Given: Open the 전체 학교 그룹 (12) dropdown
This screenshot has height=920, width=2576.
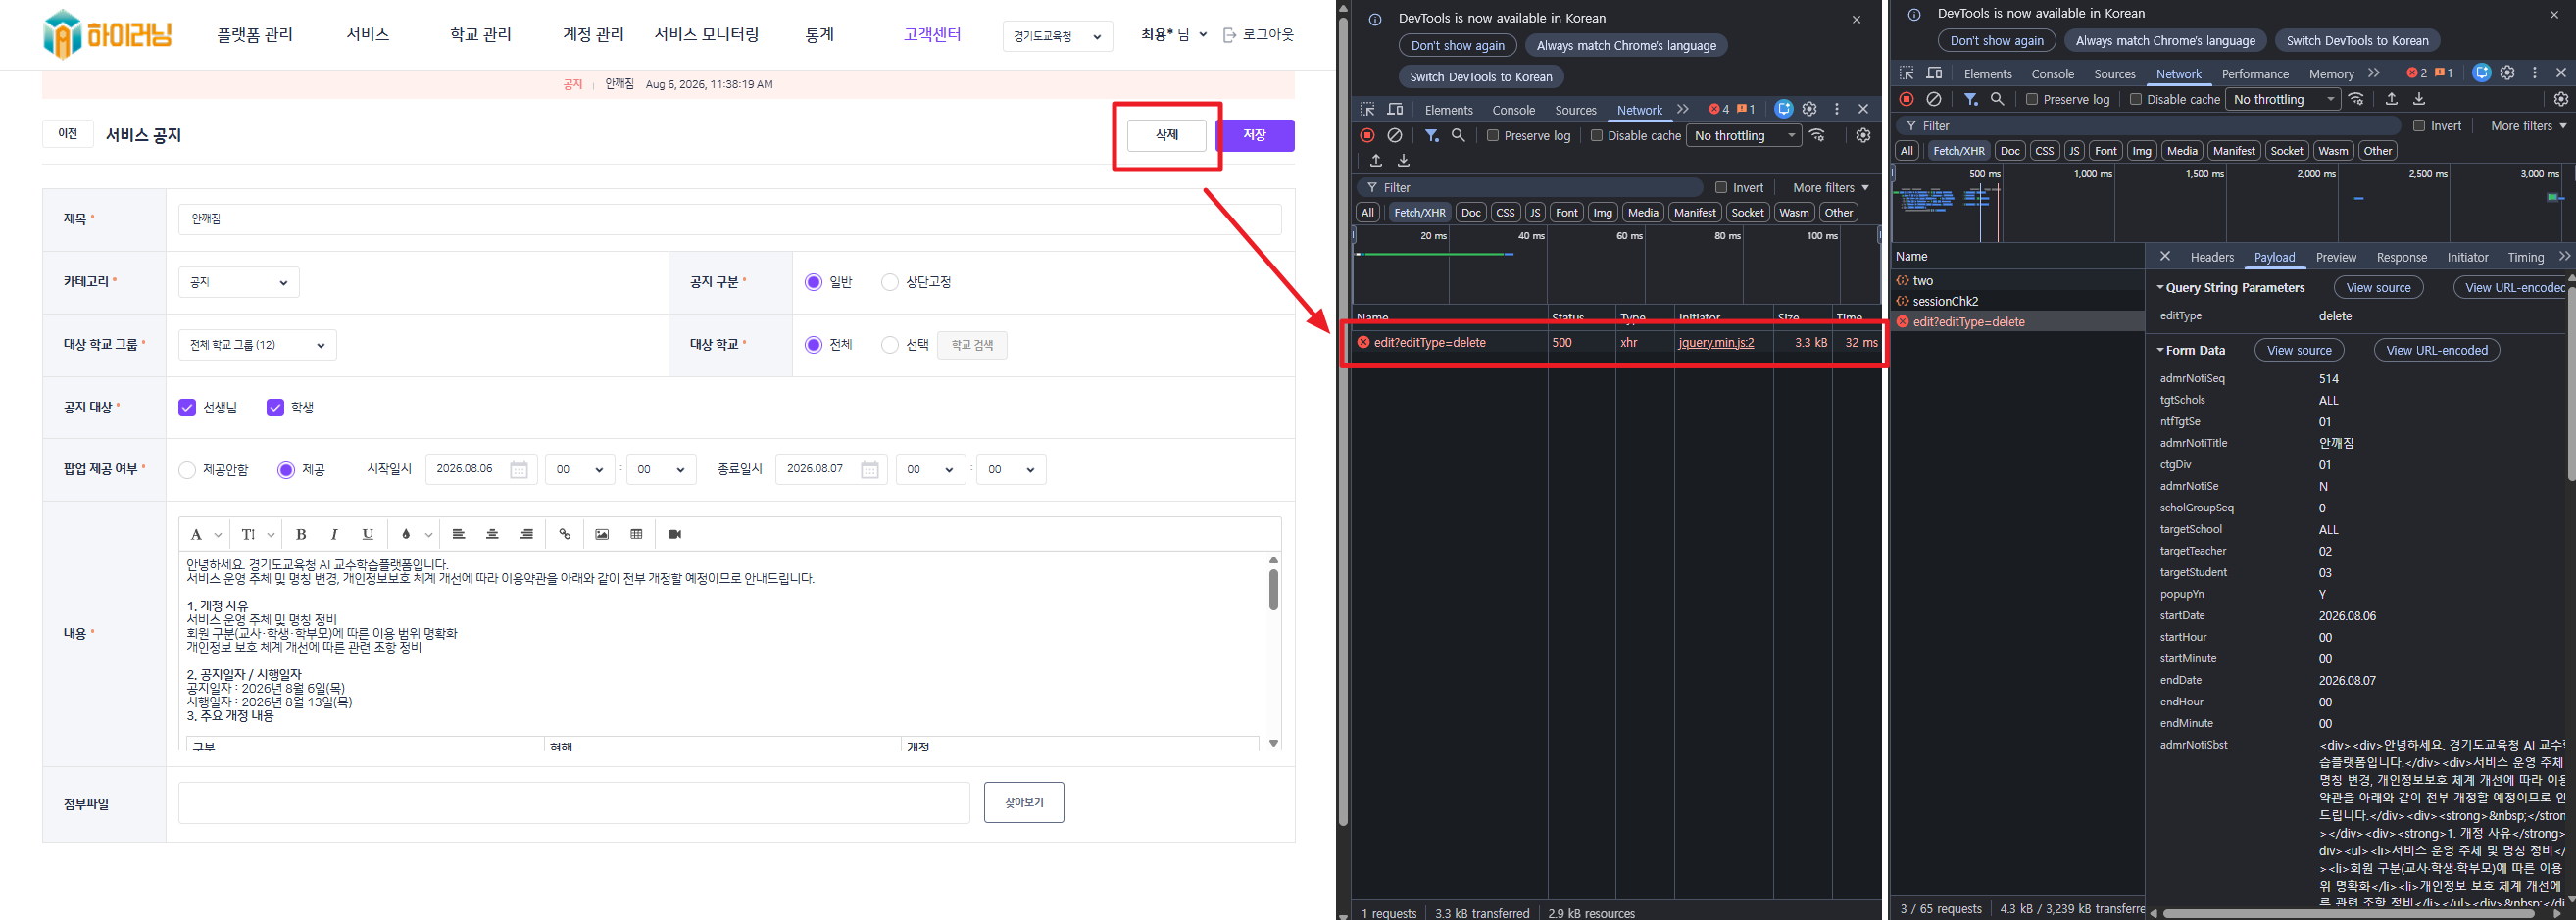Looking at the screenshot, I should click(257, 345).
